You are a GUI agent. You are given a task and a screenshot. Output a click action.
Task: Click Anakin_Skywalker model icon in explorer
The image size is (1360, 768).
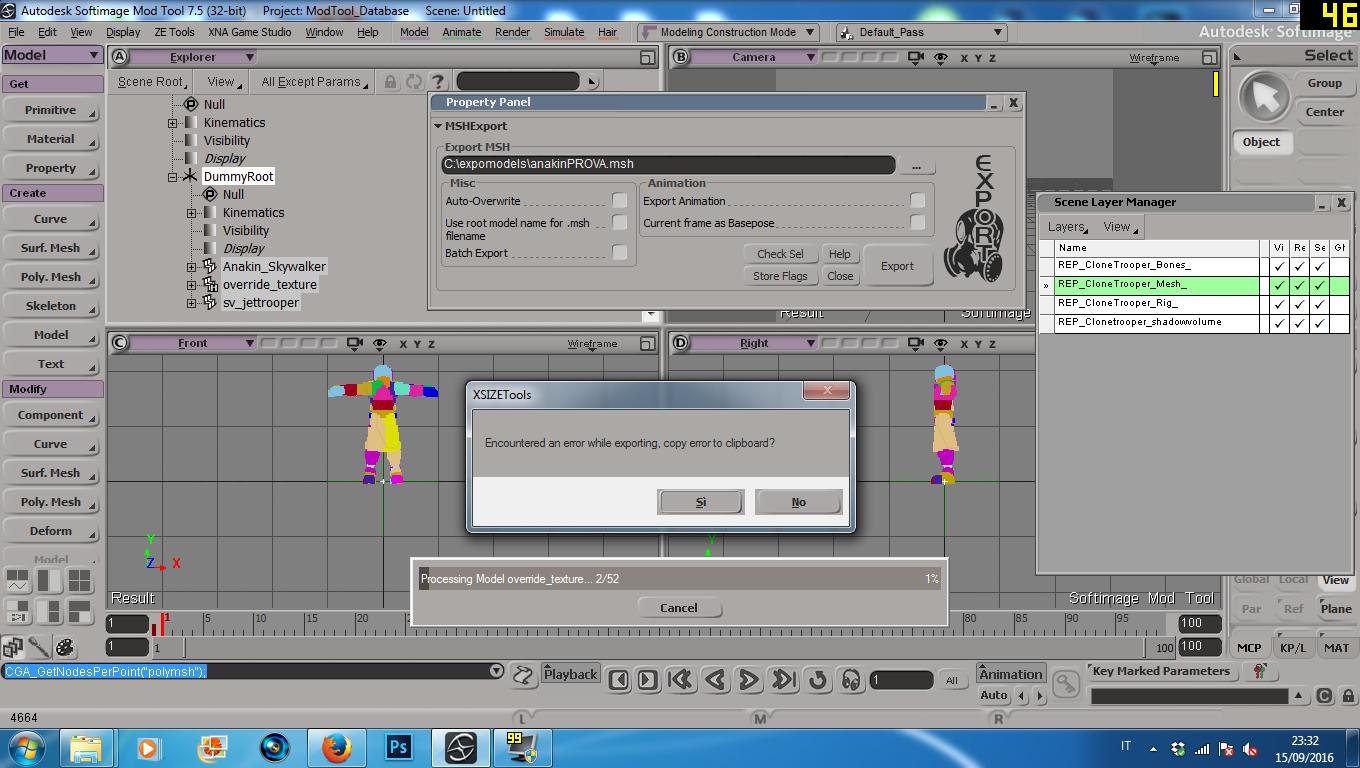pos(209,266)
